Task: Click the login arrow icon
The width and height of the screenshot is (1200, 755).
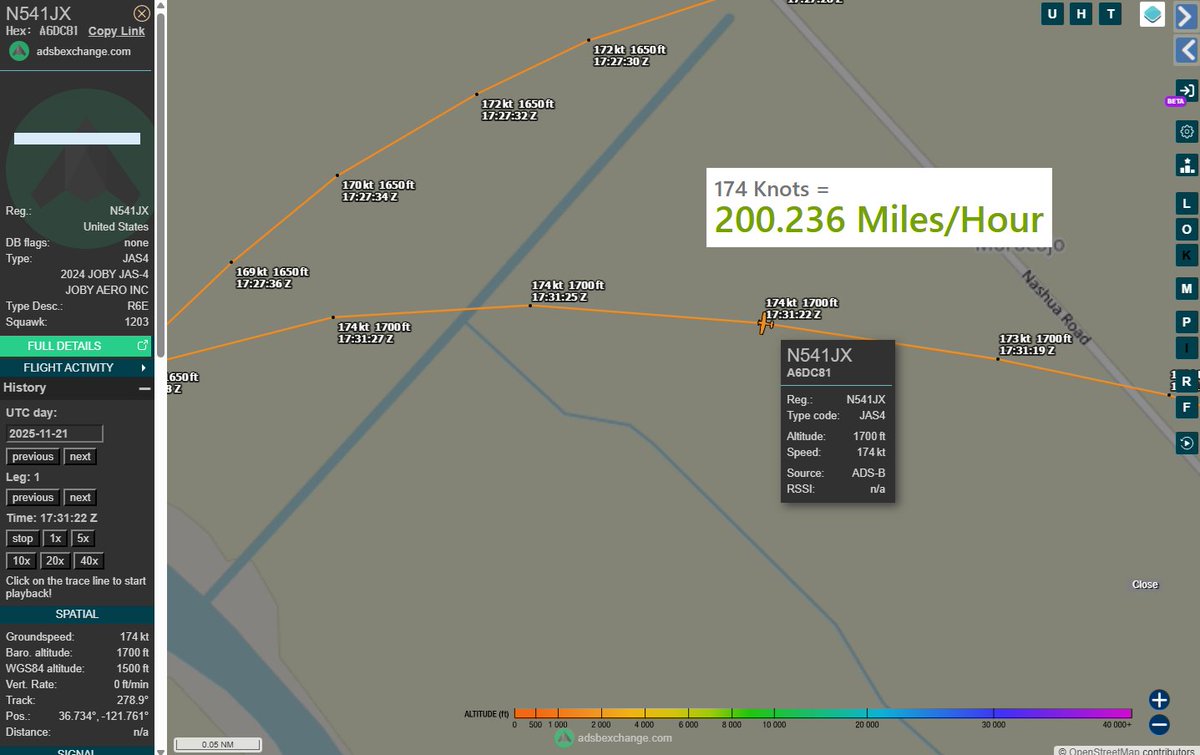Action: coord(1186,91)
